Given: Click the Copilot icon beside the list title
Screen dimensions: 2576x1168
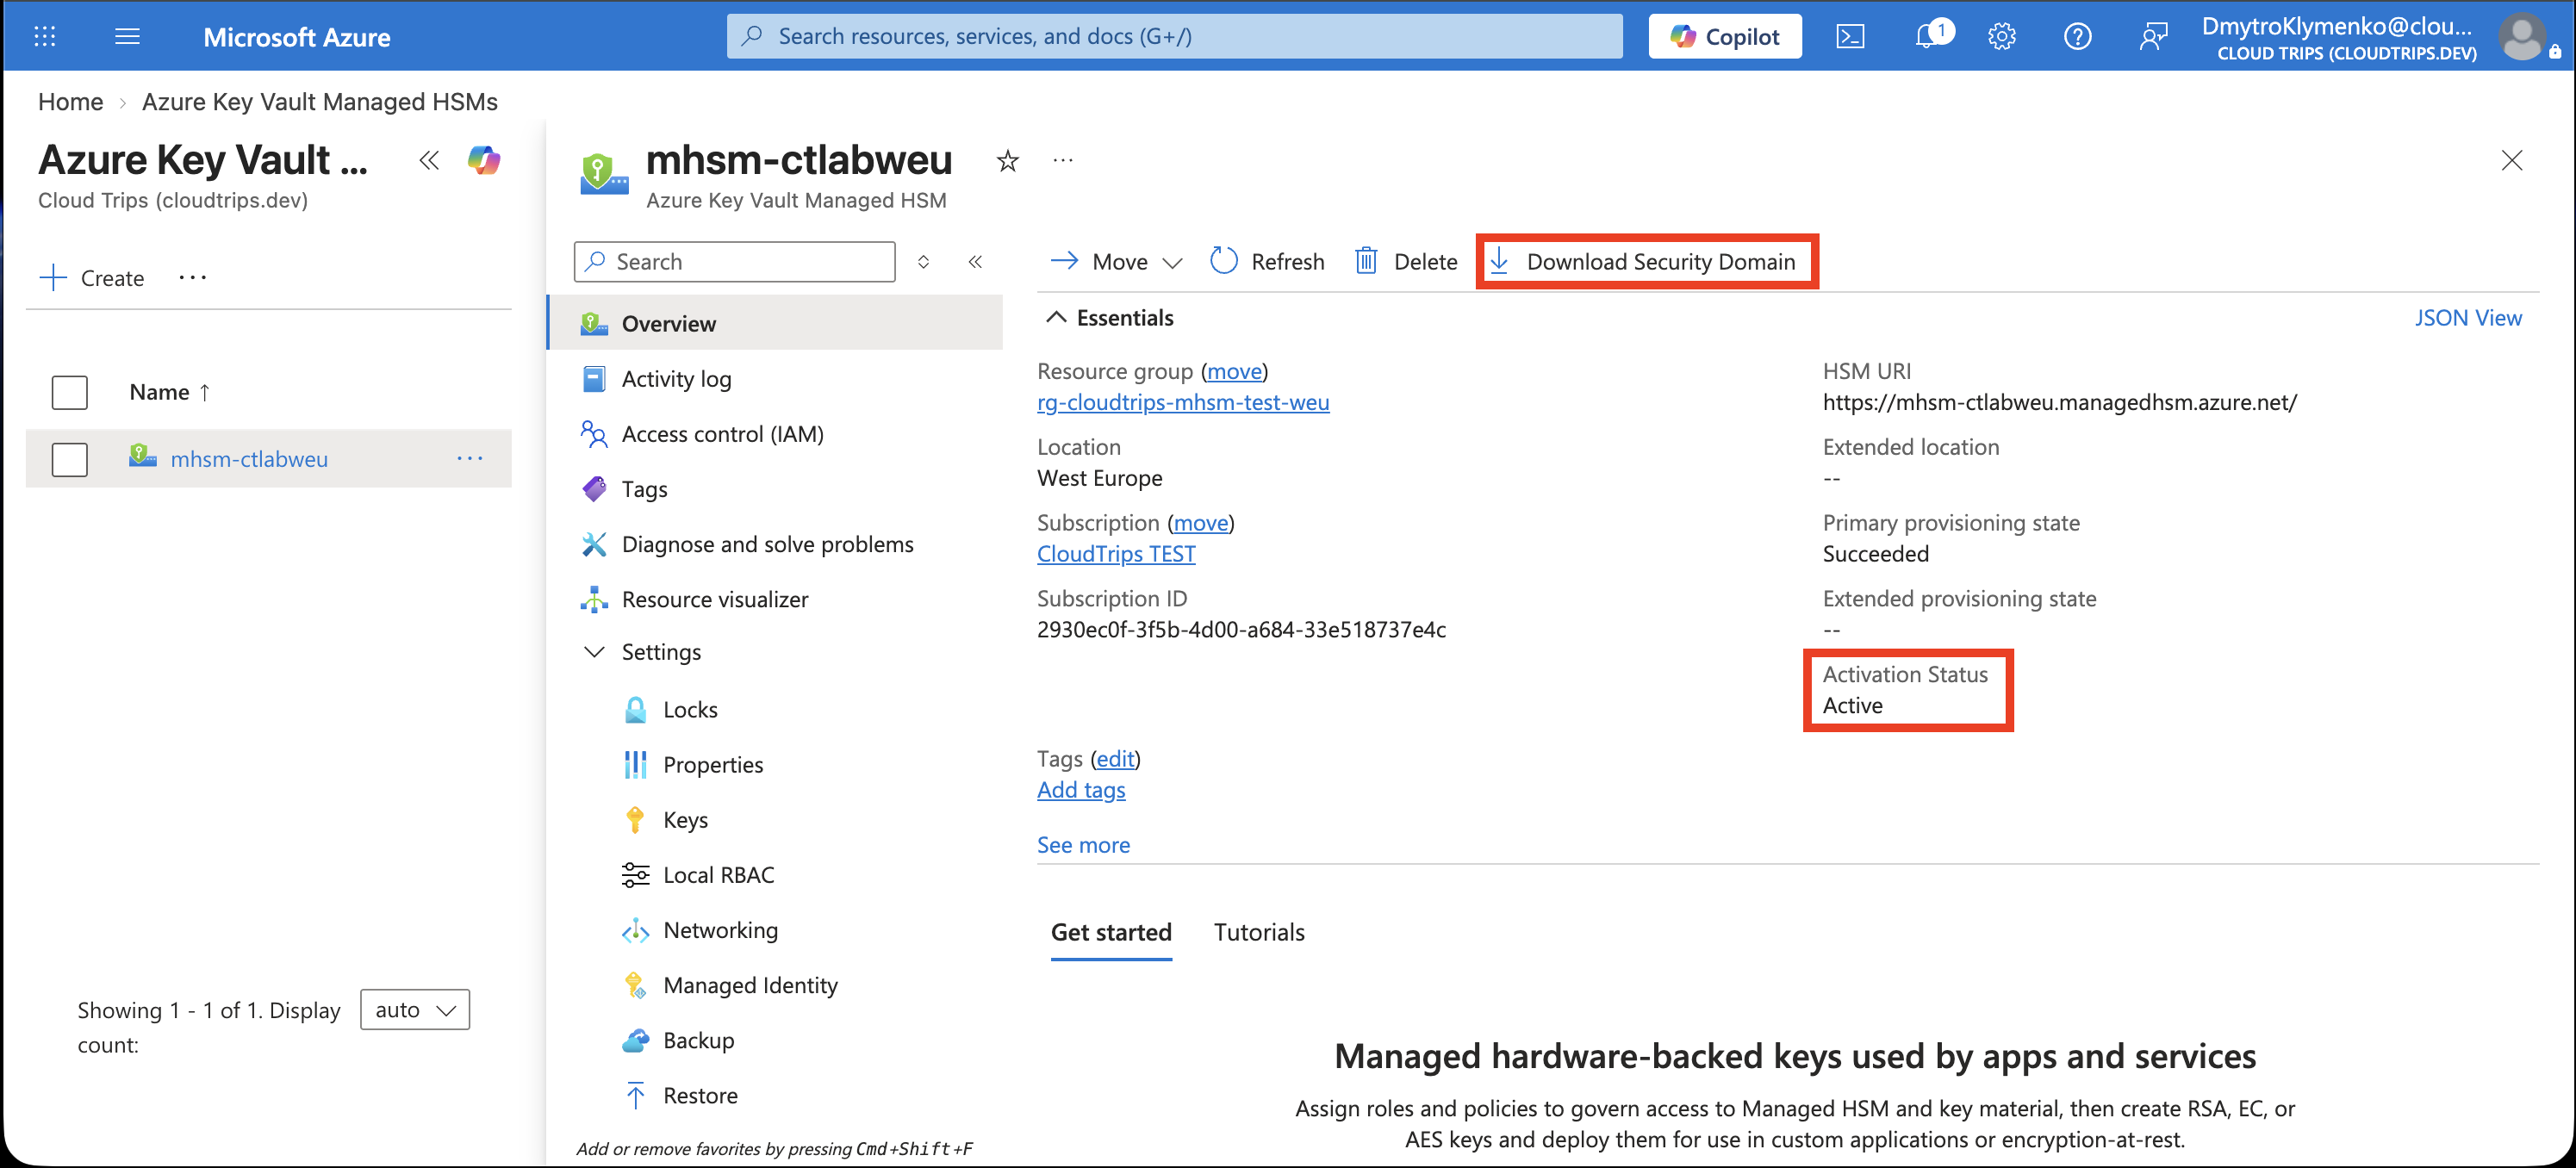Looking at the screenshot, I should [484, 160].
